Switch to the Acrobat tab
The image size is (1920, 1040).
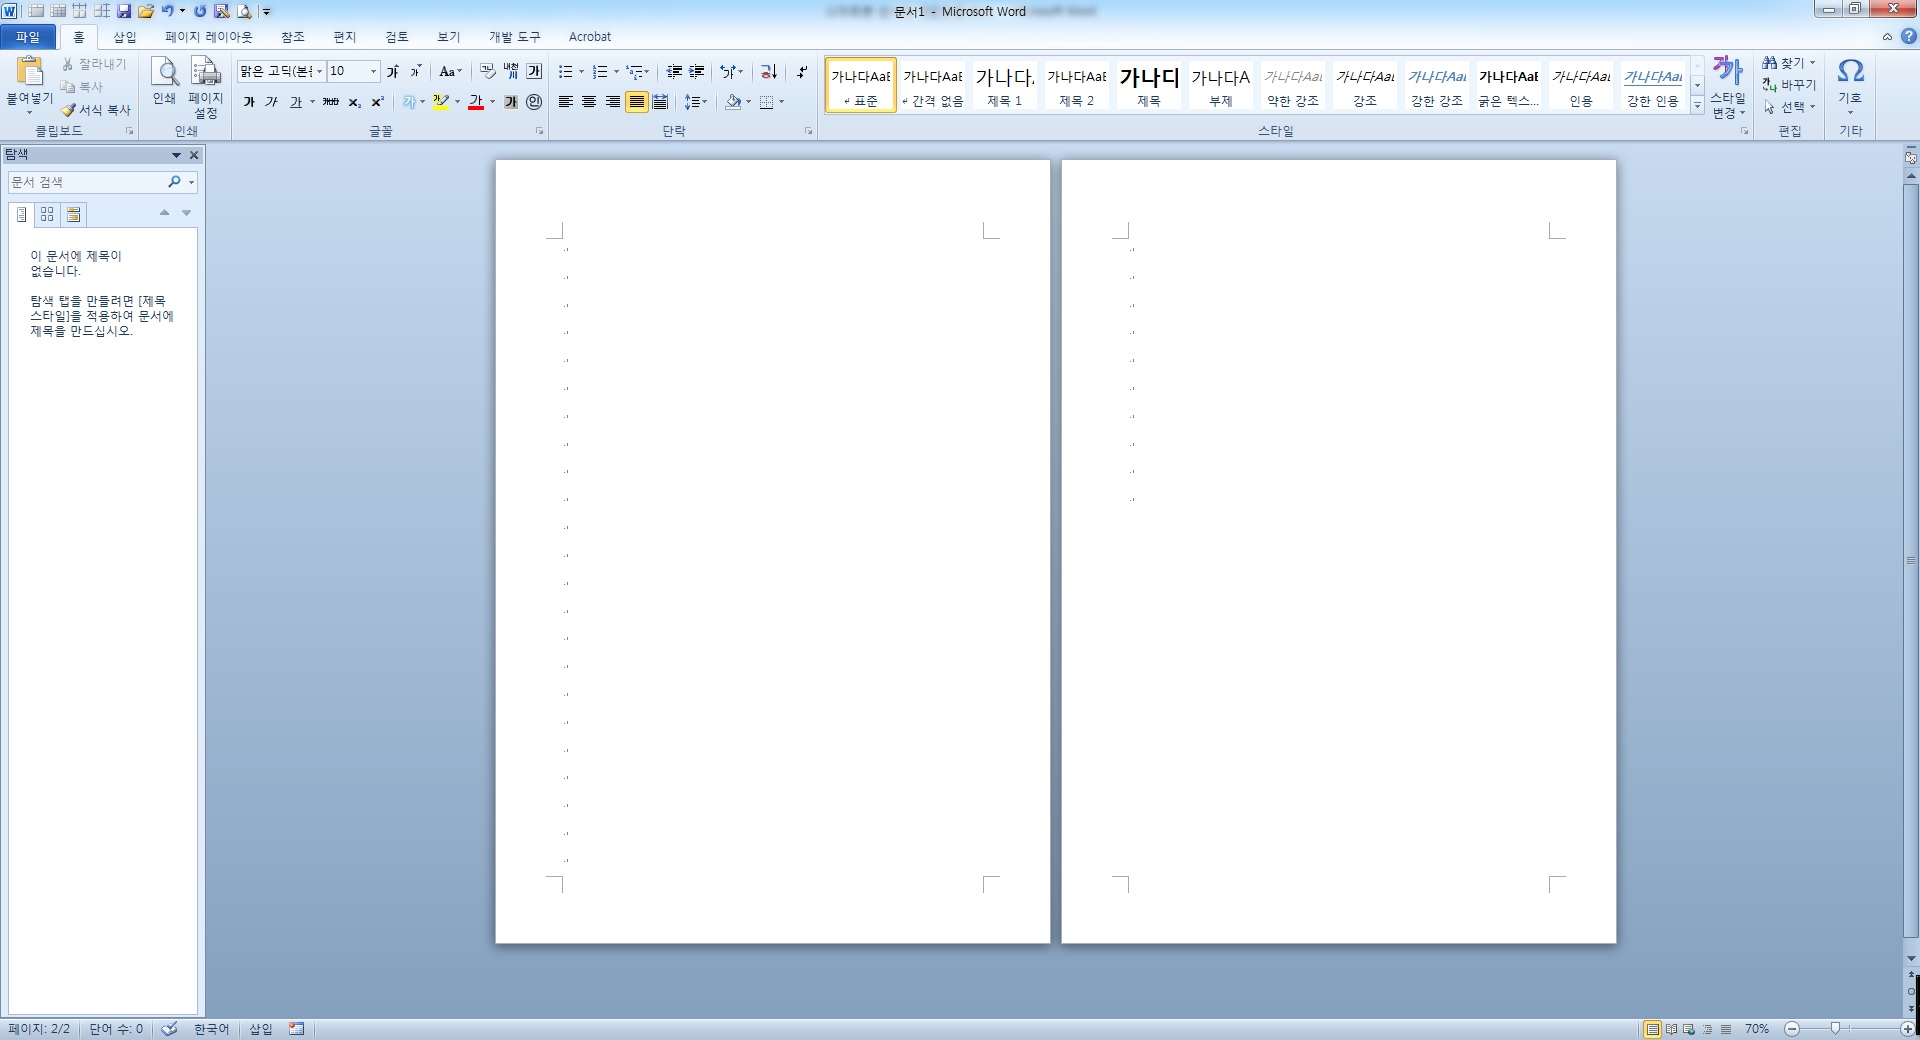click(590, 37)
